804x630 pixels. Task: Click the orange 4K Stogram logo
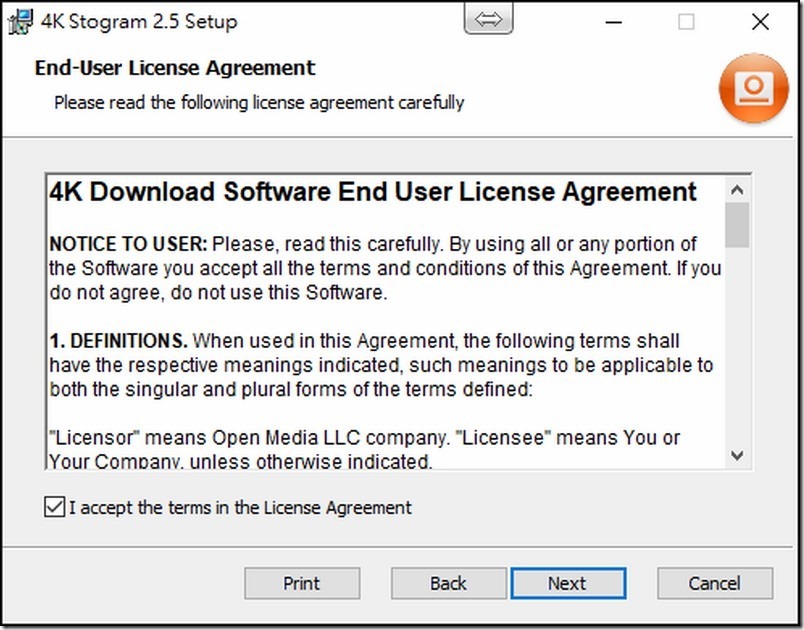tap(754, 88)
